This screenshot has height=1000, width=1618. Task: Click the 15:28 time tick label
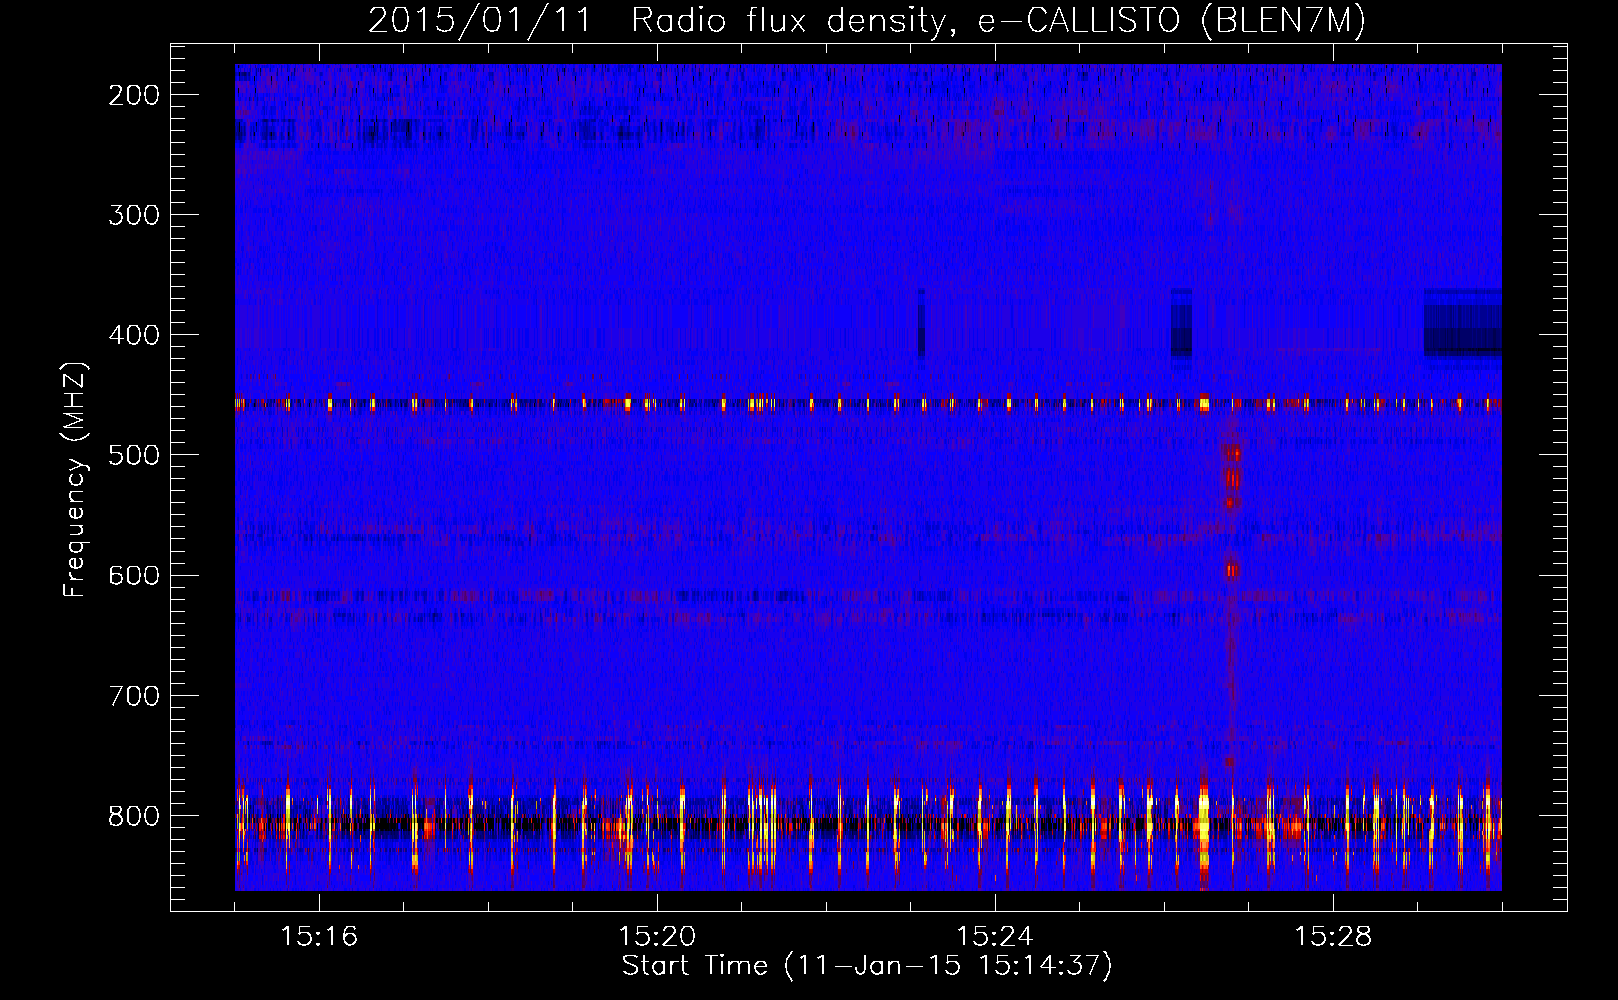tap(1333, 936)
